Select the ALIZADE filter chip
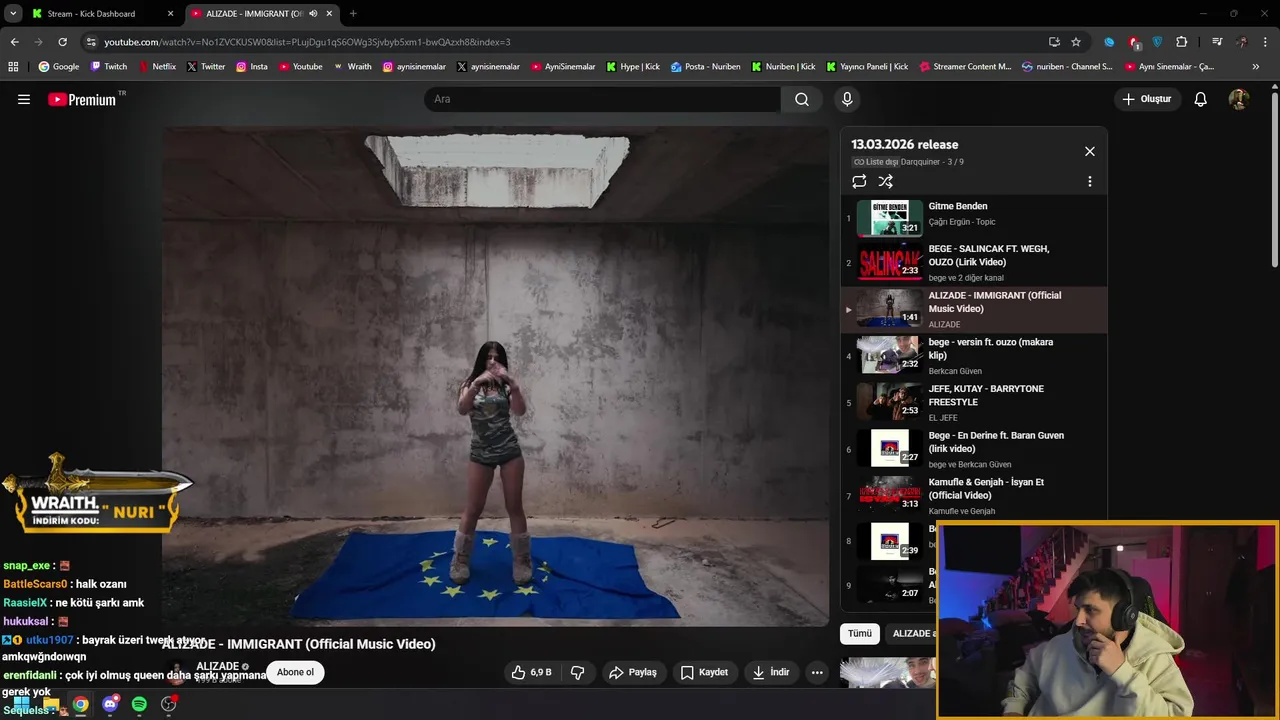The width and height of the screenshot is (1280, 720). (911, 633)
